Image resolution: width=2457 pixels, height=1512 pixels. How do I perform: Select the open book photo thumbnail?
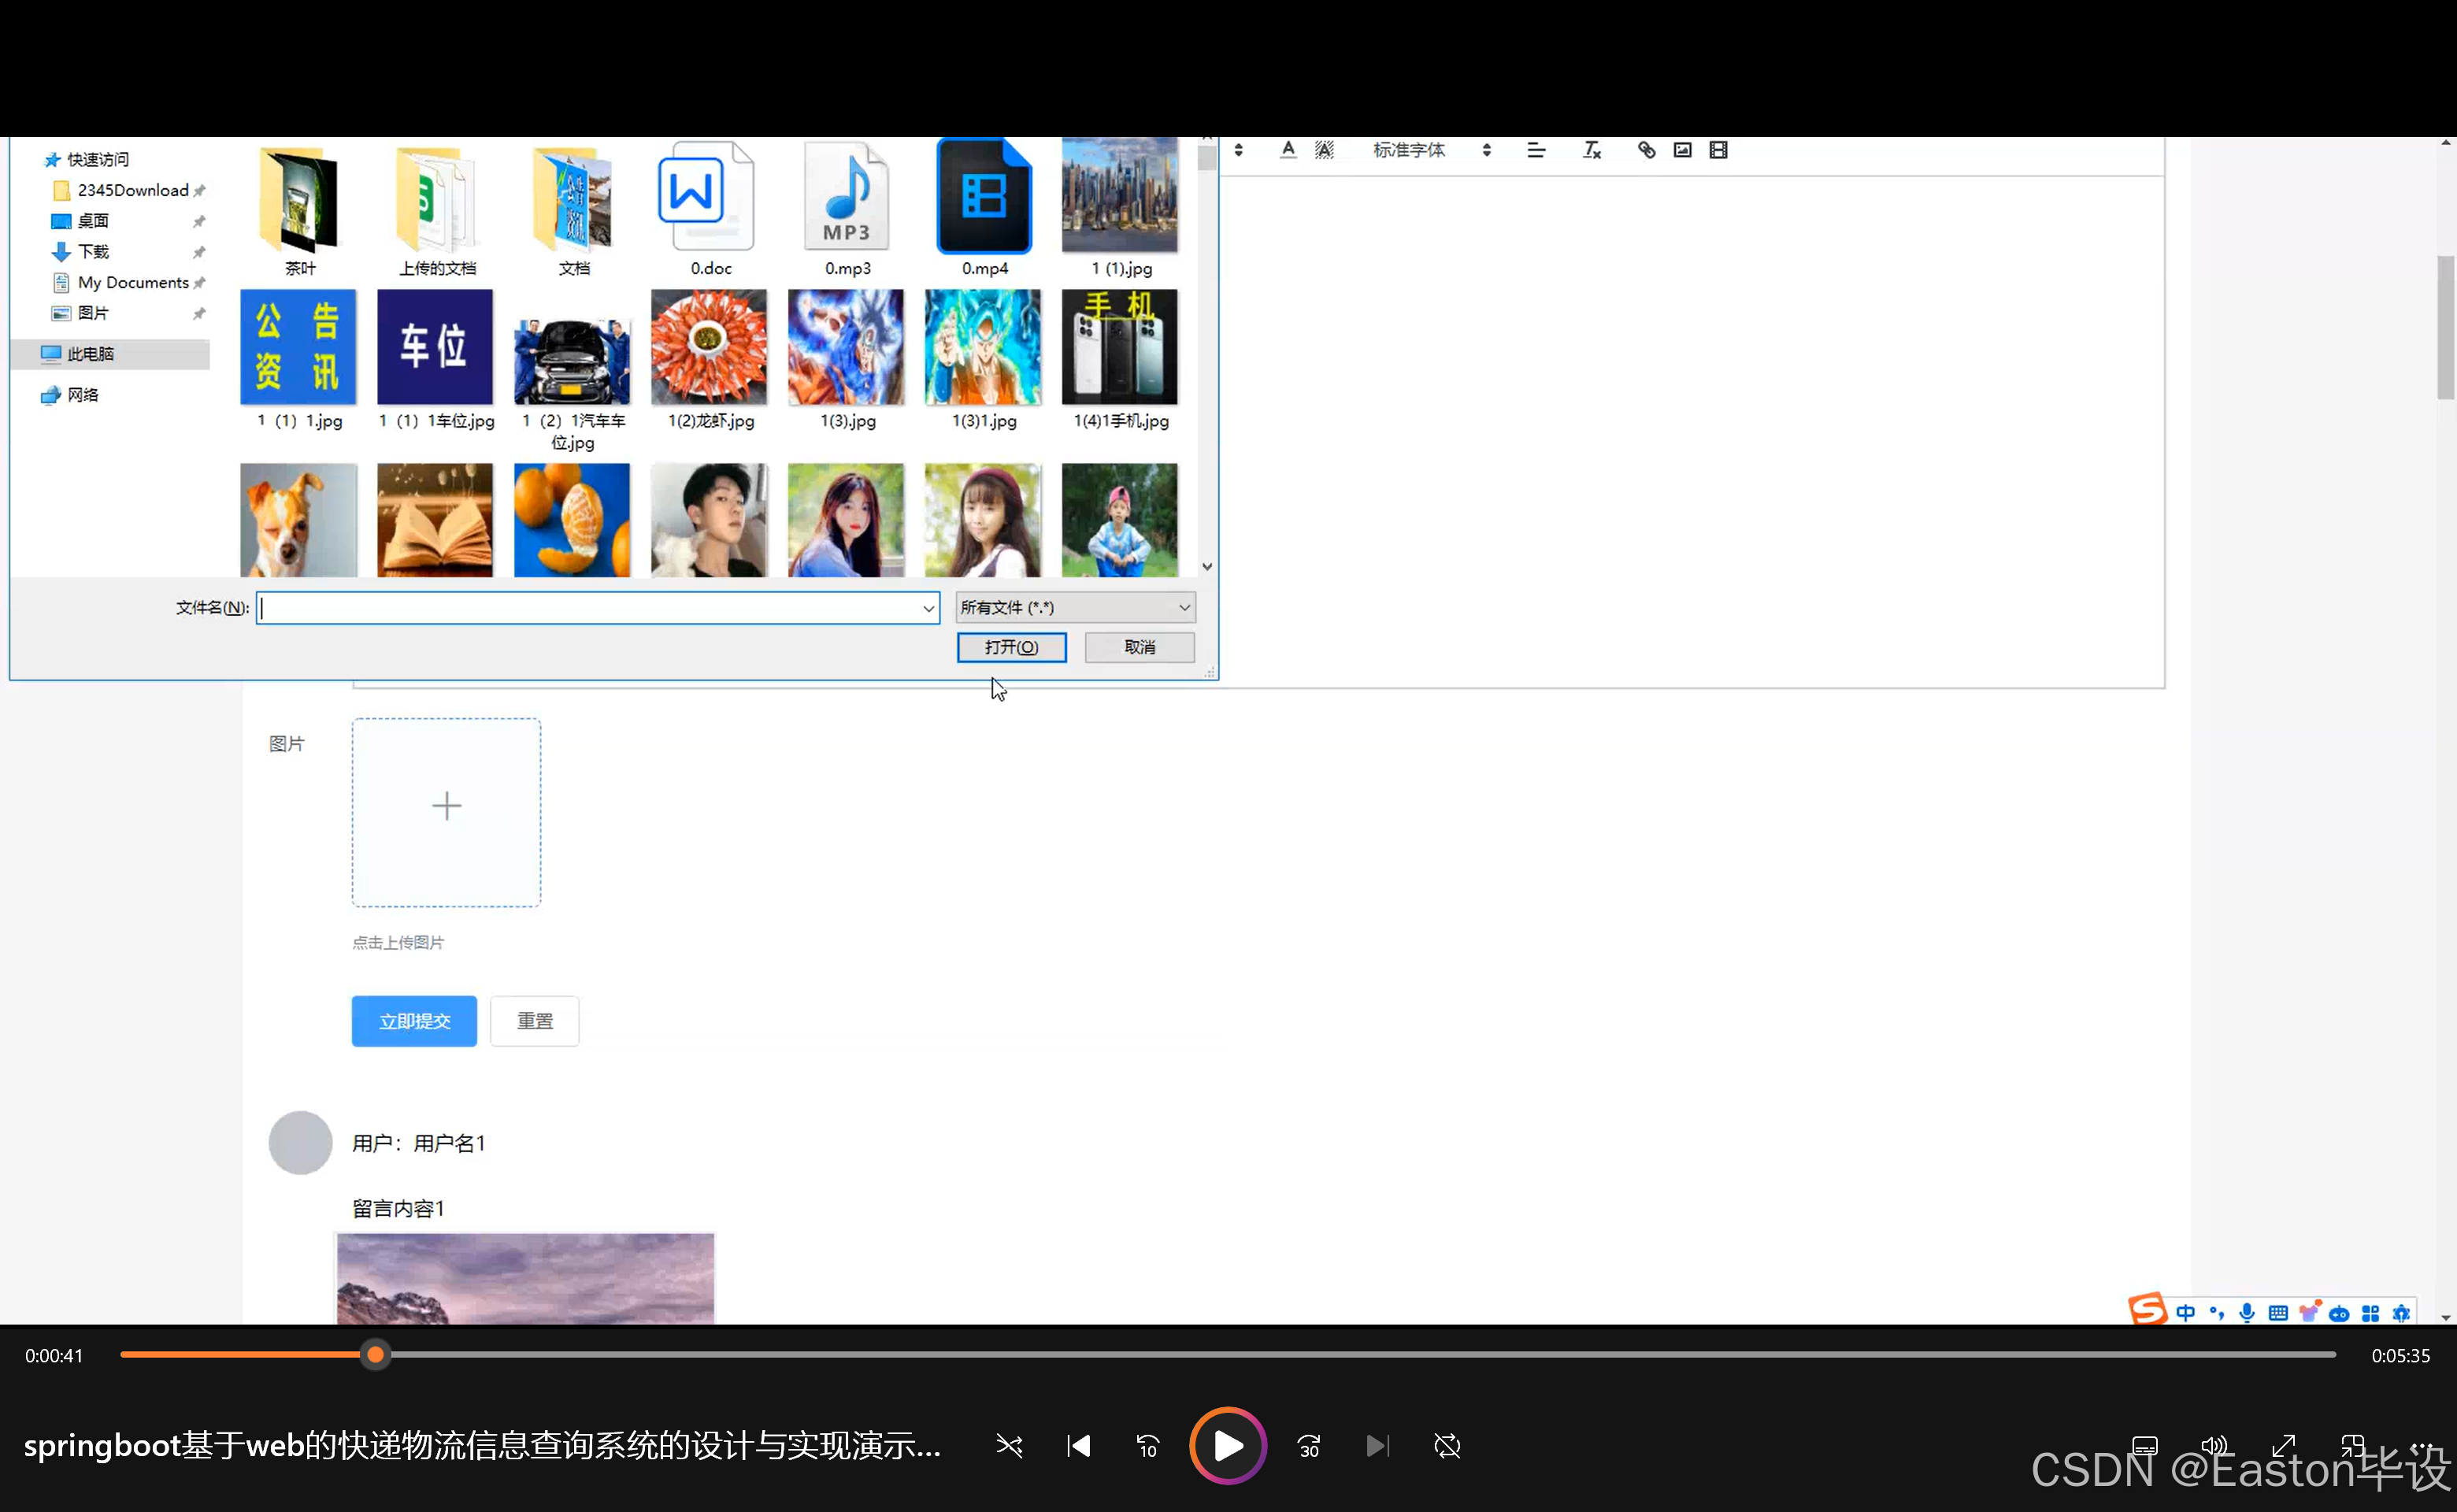(436, 520)
